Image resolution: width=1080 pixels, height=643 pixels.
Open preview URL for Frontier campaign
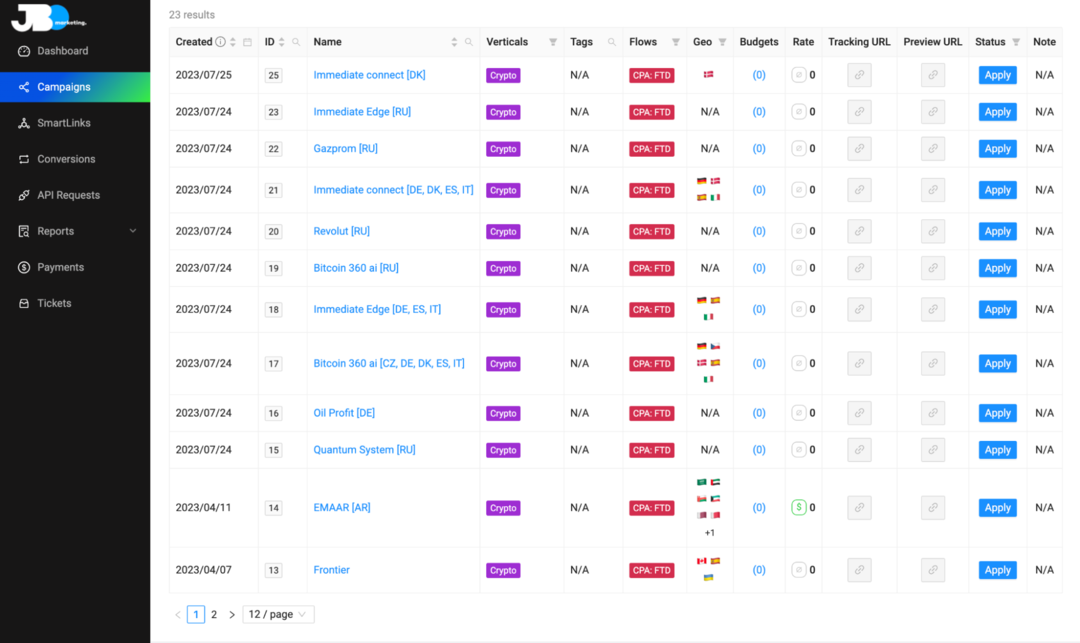point(933,570)
